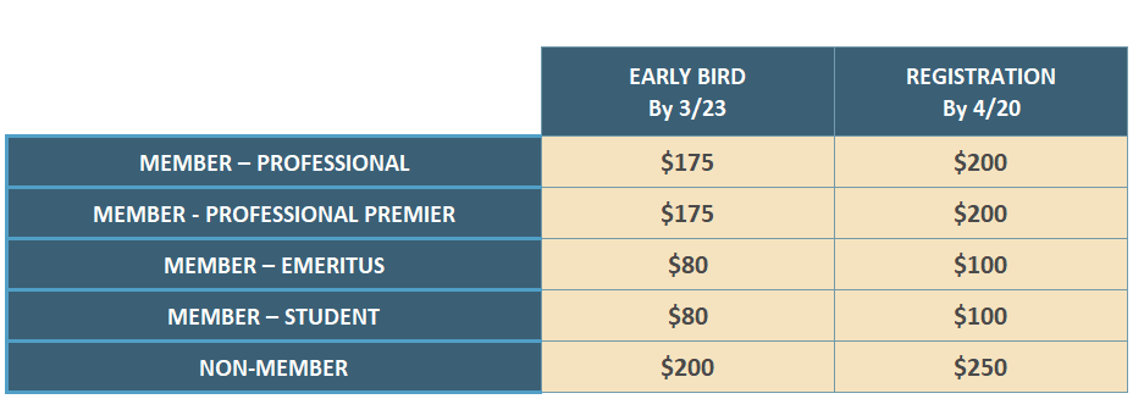Click the Professional member registration $200 price
This screenshot has width=1144, height=410.
click(x=980, y=163)
